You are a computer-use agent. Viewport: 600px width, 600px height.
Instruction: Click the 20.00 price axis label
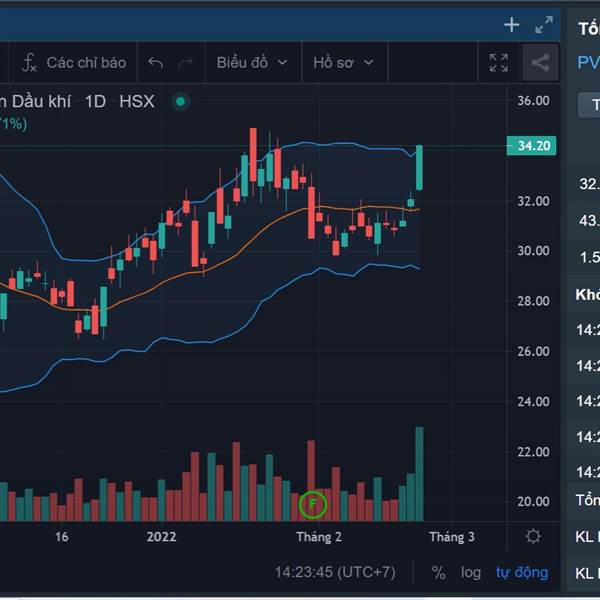533,501
